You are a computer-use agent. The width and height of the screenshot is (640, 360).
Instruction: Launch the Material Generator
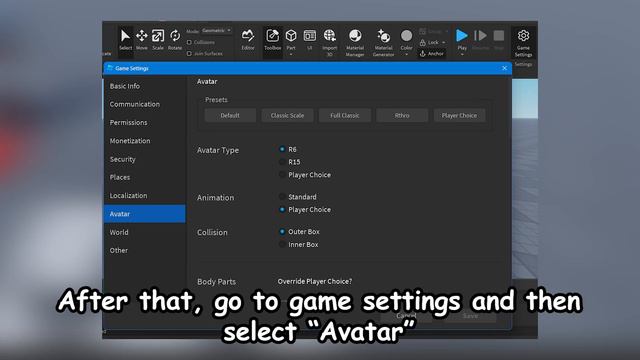(383, 42)
